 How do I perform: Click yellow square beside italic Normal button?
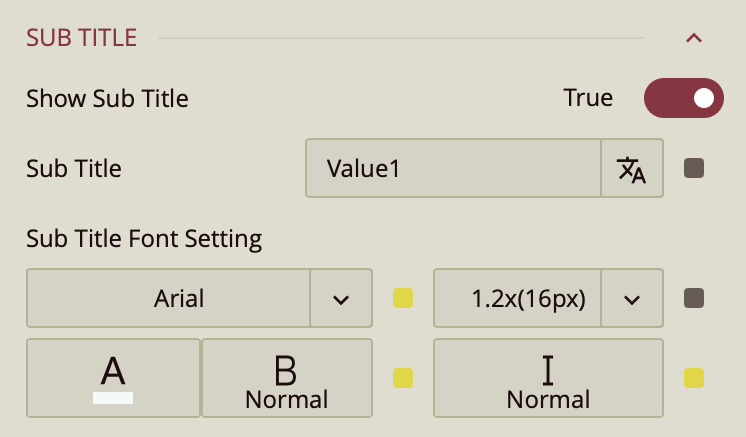tap(694, 378)
